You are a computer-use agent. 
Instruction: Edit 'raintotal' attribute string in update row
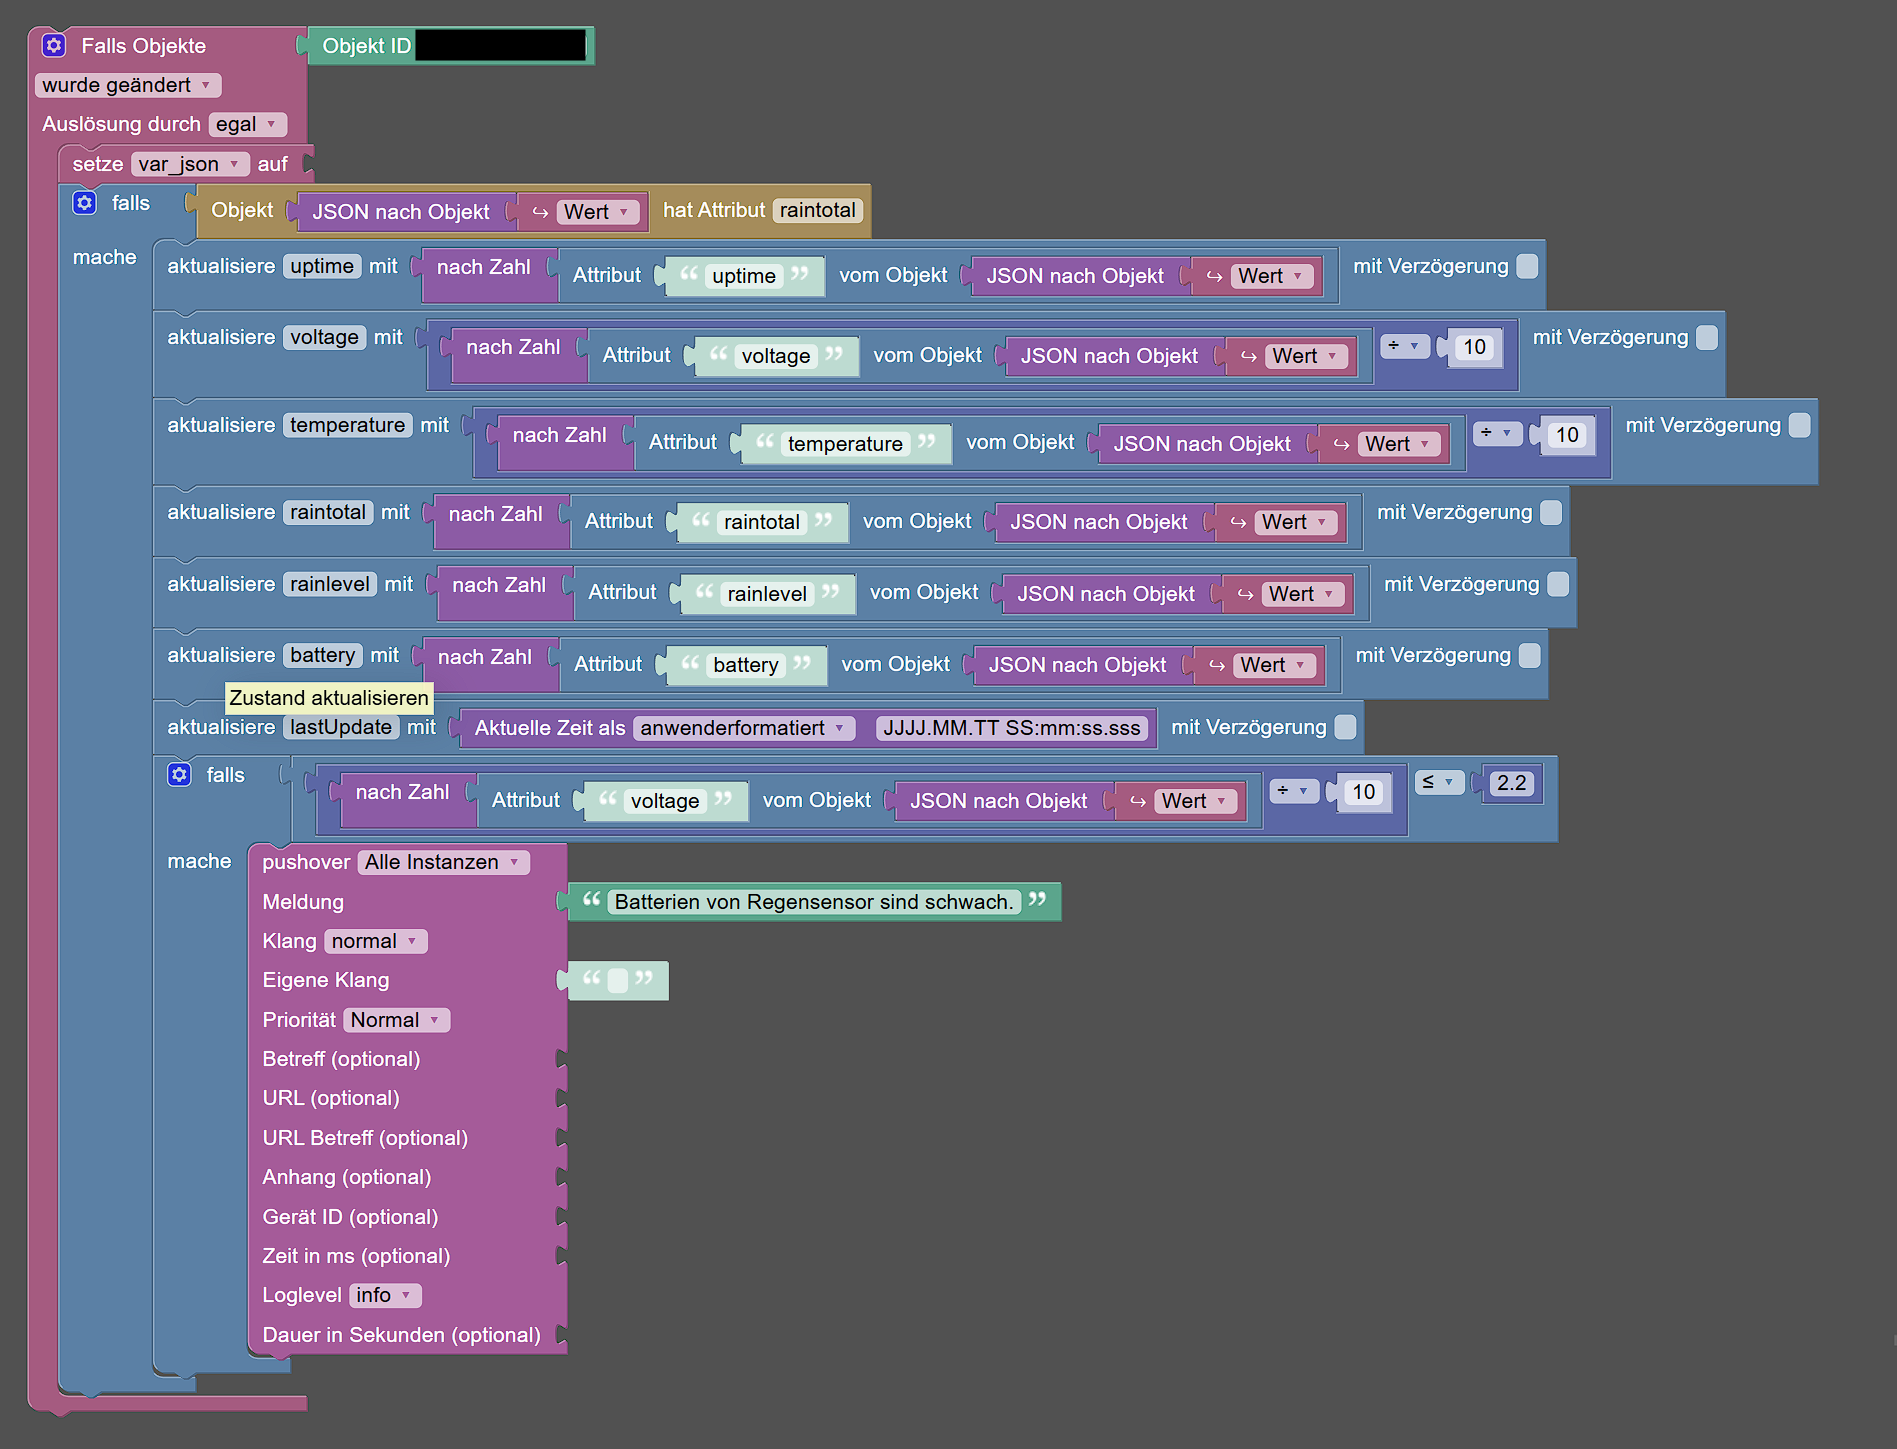pyautogui.click(x=761, y=522)
